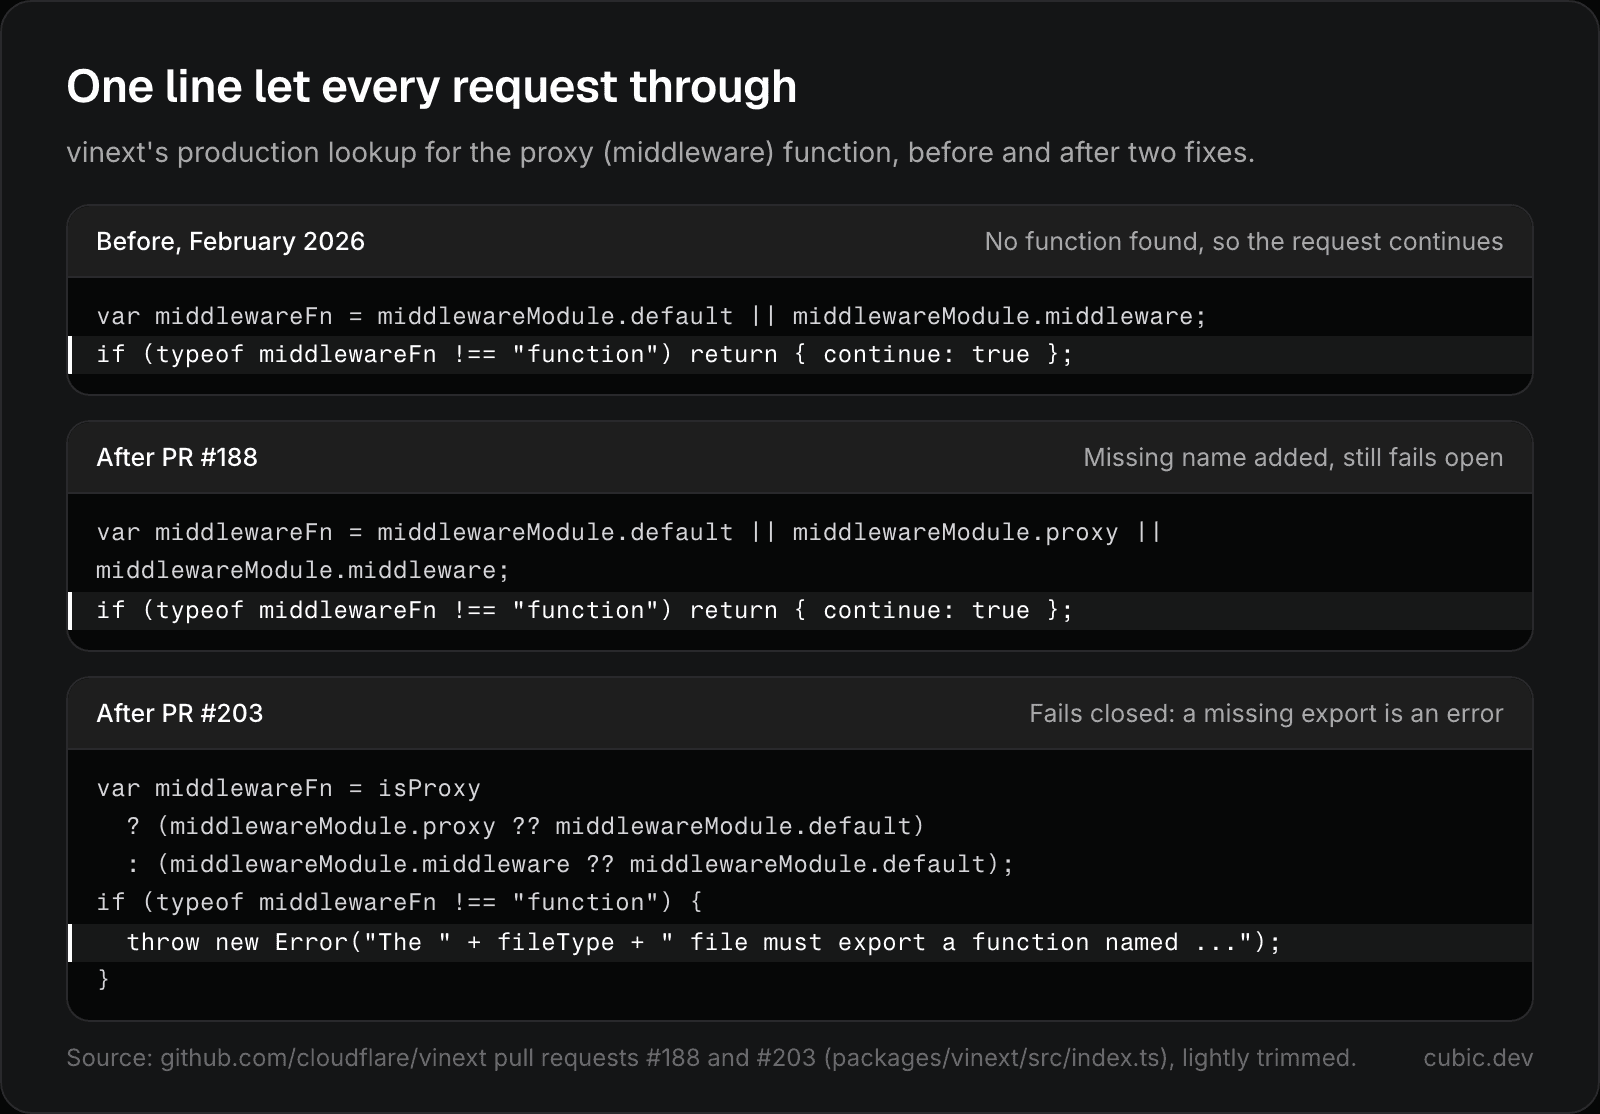Click the note 'Missing name added, still fails open'

[x=1293, y=457]
